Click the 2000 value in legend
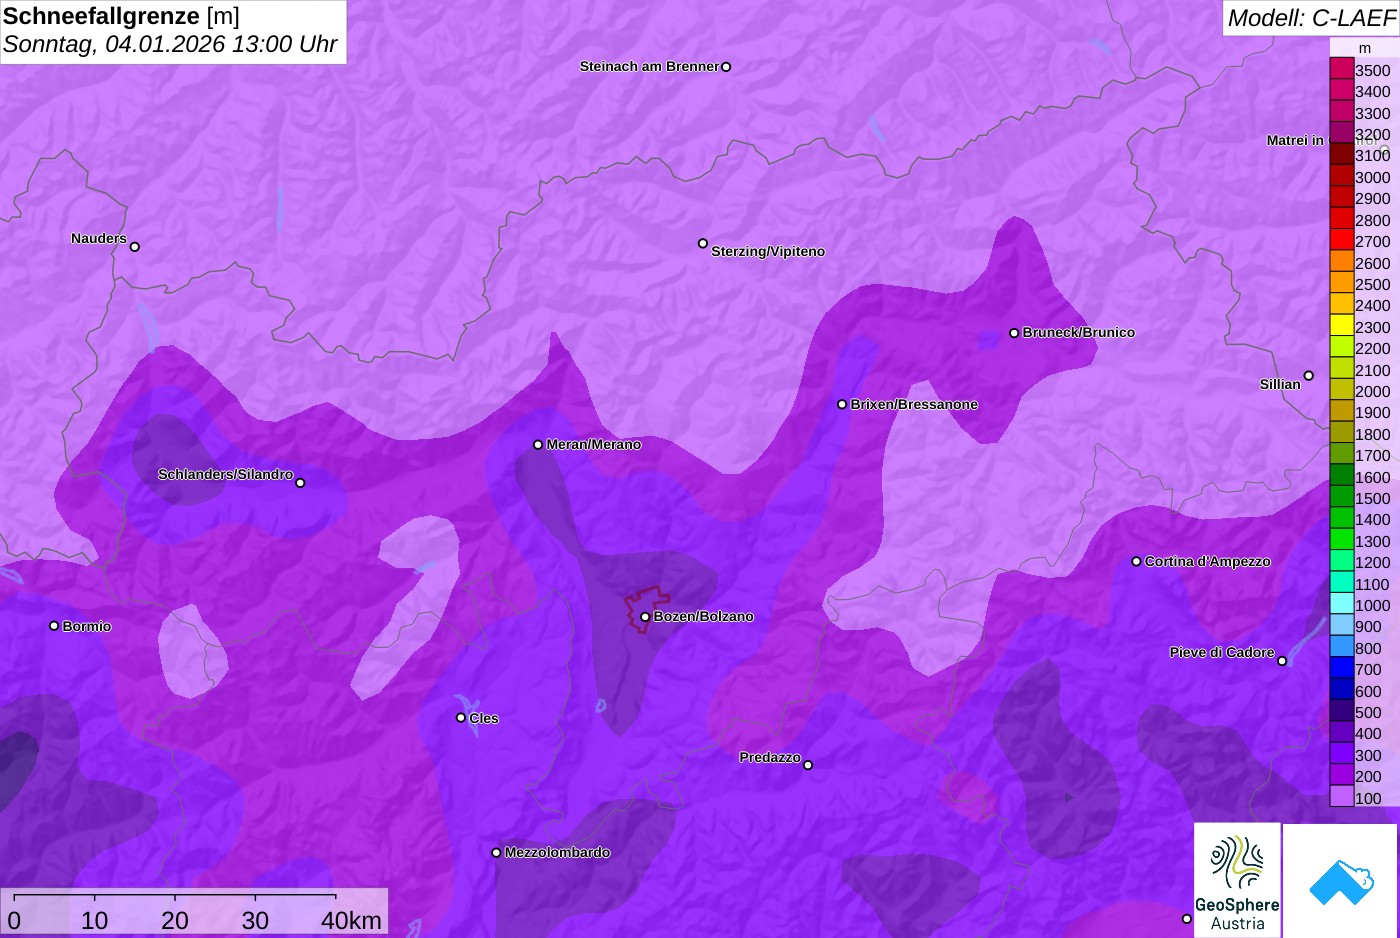Image resolution: width=1400 pixels, height=938 pixels. click(x=1373, y=392)
